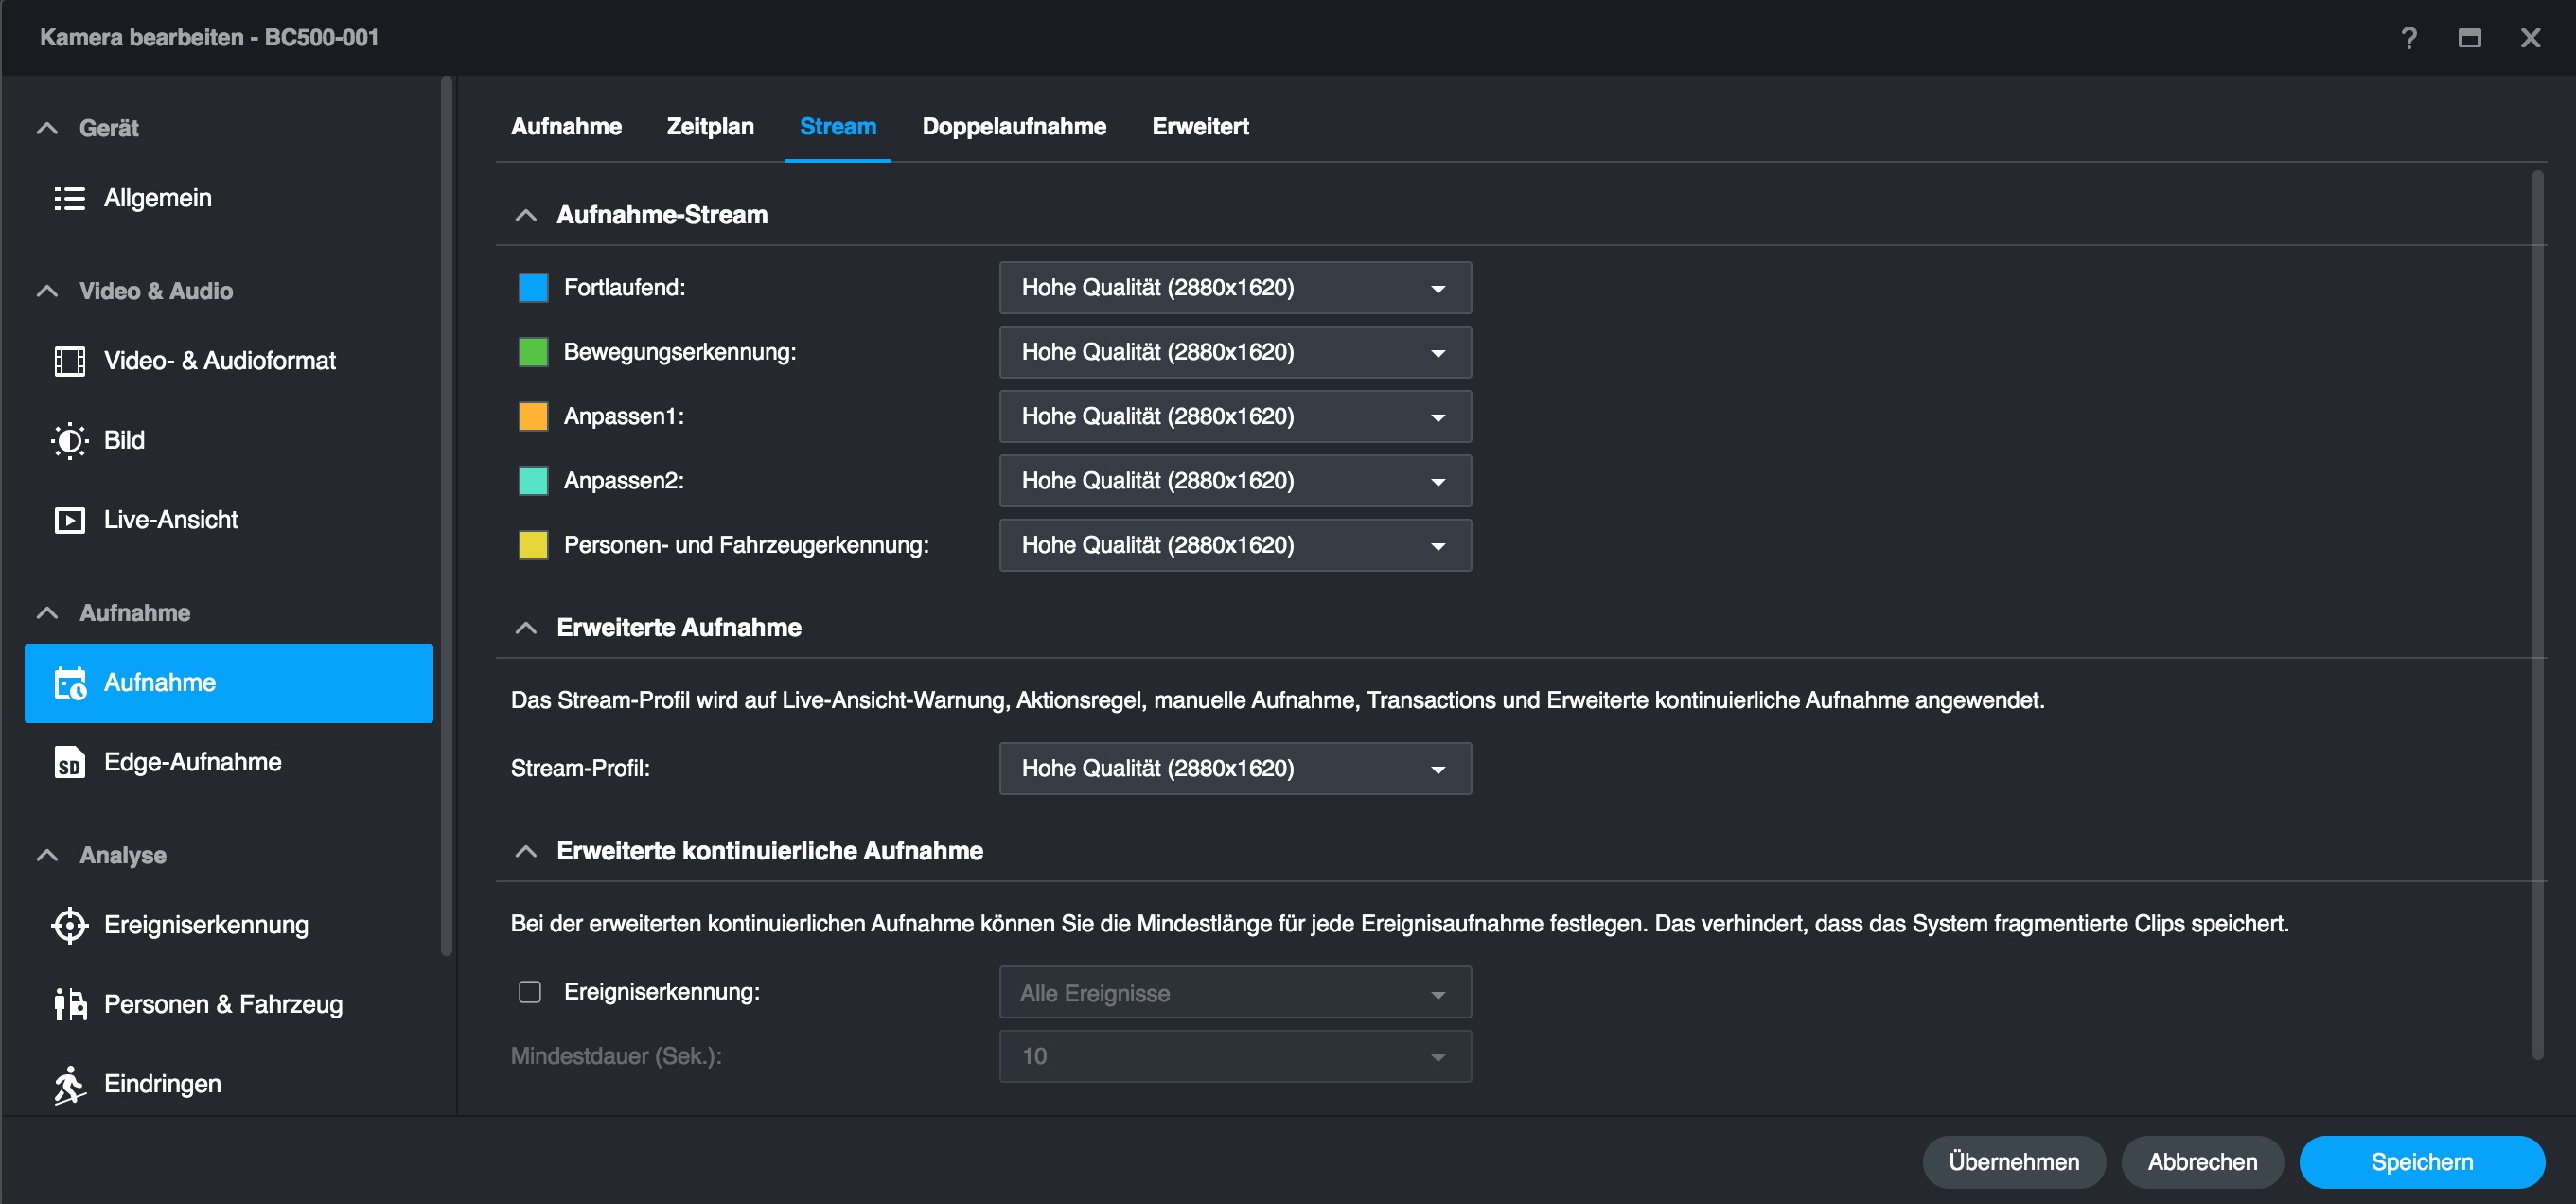This screenshot has height=1204, width=2576.
Task: Click the Bild brightness icon
Action: pos(69,440)
